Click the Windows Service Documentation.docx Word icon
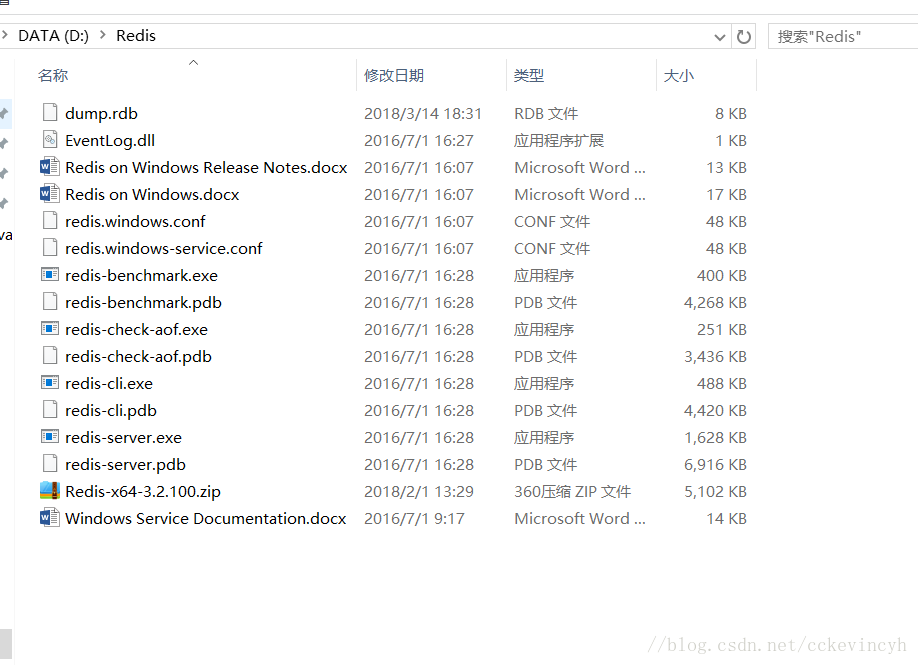The width and height of the screenshot is (918, 665). coord(50,517)
